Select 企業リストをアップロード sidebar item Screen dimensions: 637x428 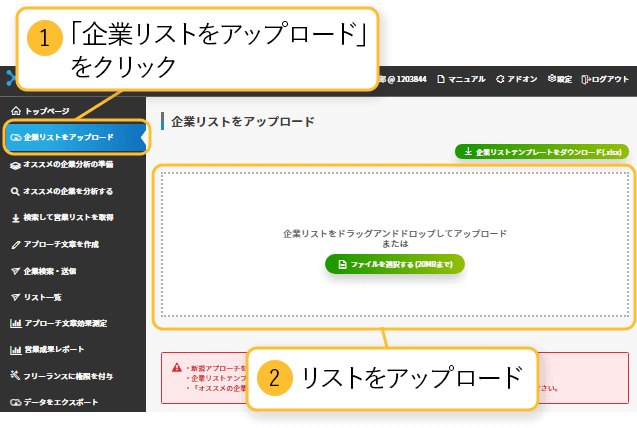[76, 137]
